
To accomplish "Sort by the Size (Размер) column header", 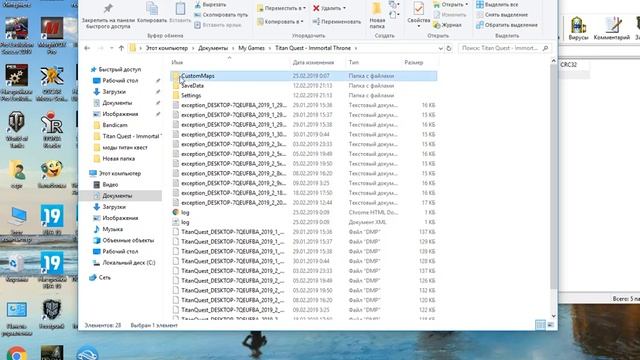I will [413, 62].
